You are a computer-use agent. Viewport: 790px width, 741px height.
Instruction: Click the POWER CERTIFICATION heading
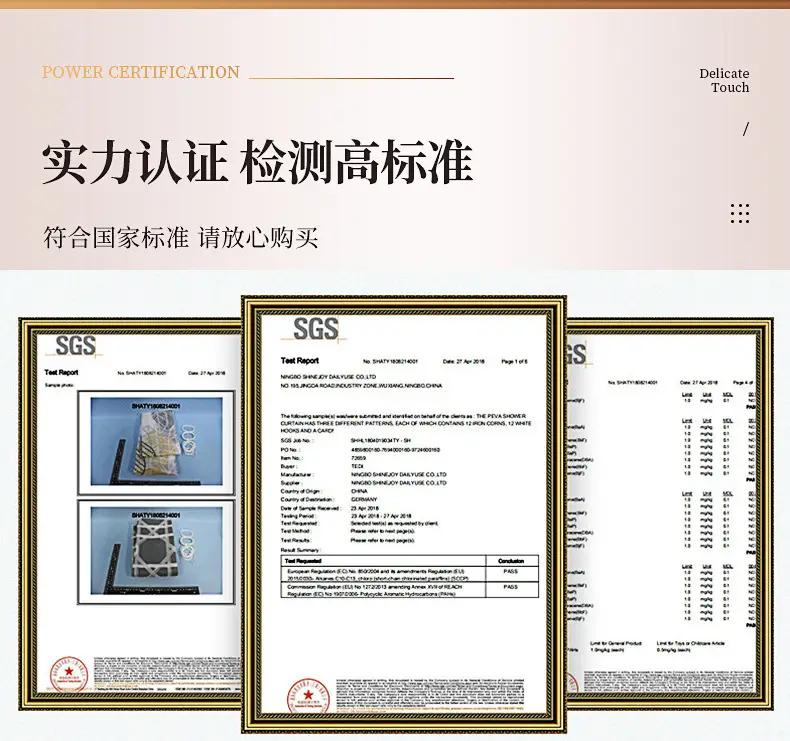click(141, 72)
